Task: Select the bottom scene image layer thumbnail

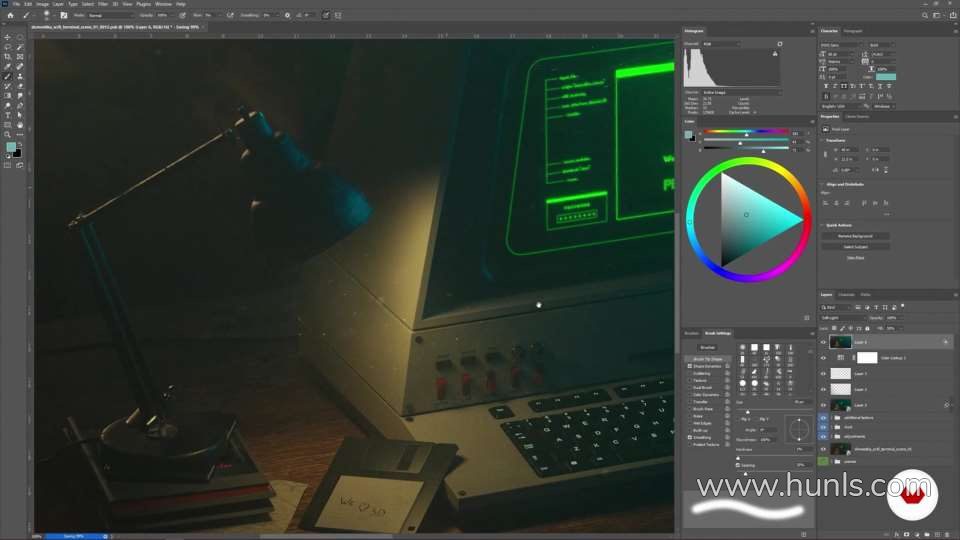Action: coord(840,449)
